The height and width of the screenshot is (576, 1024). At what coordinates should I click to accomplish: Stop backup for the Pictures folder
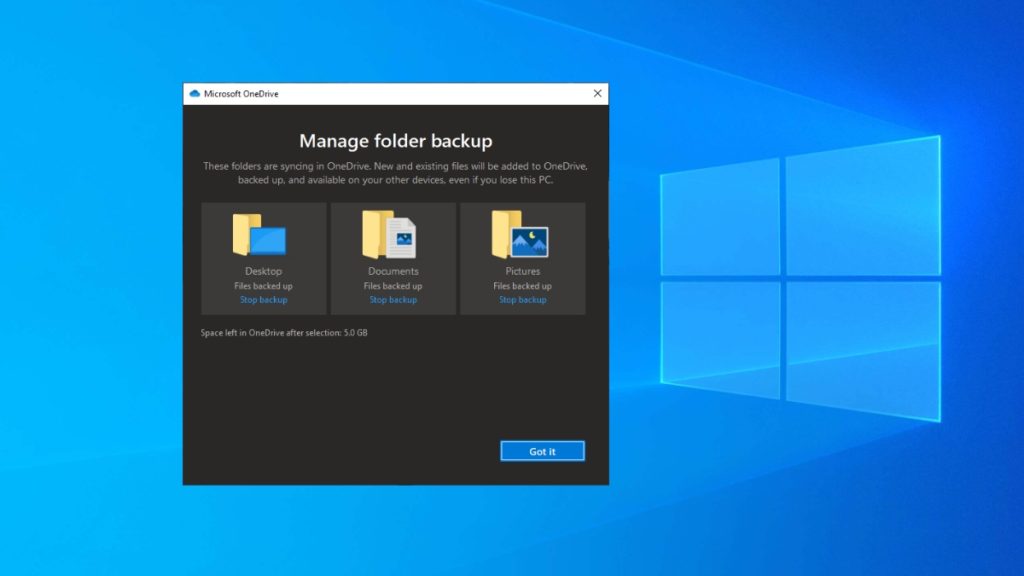click(522, 299)
